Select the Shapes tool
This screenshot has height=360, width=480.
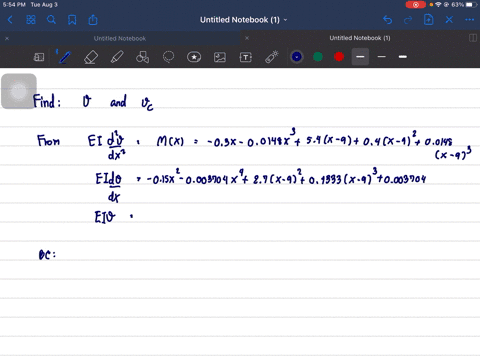[x=142, y=57]
